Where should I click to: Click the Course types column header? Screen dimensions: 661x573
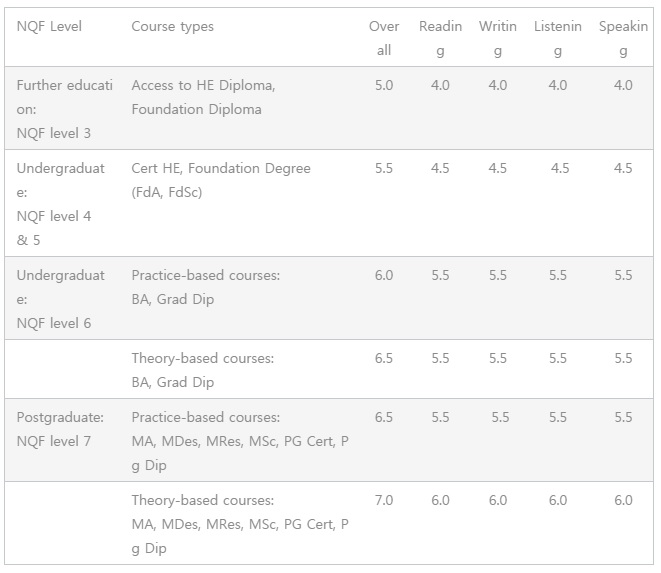click(x=172, y=27)
